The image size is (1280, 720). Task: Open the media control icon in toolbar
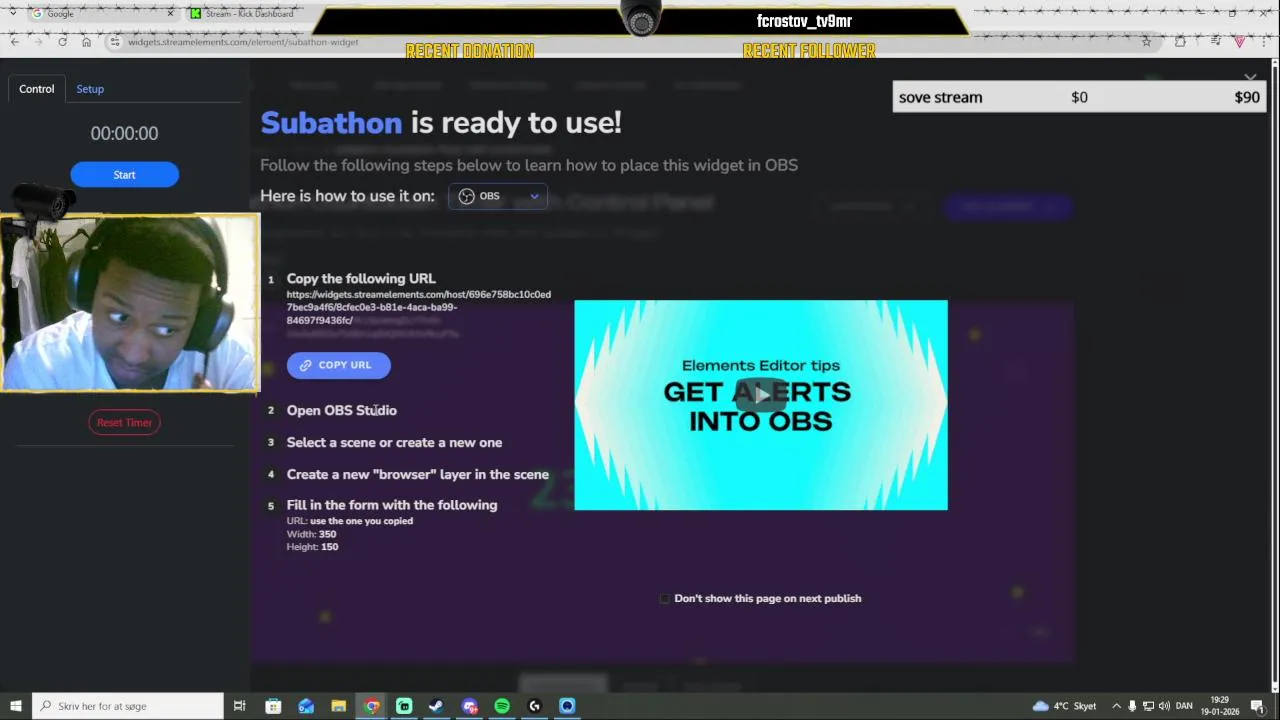click(x=1215, y=42)
